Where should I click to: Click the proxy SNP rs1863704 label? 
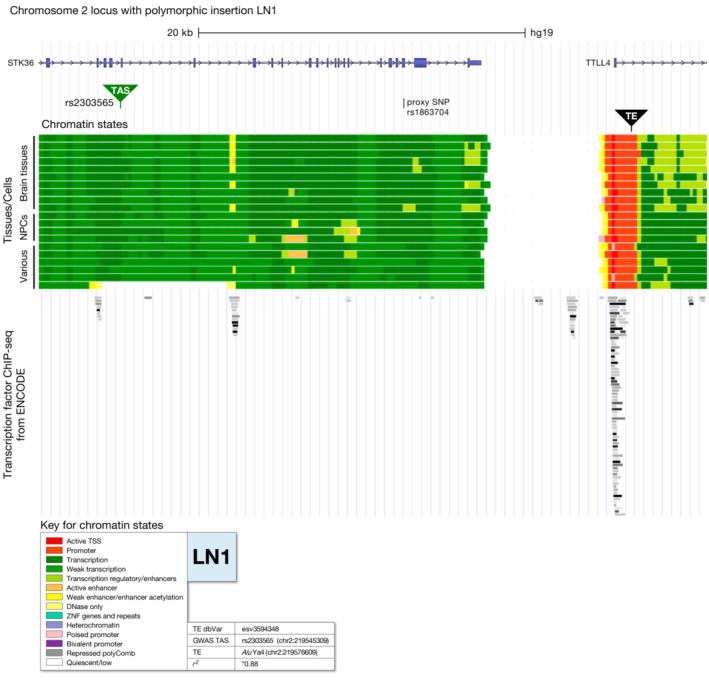(428, 107)
